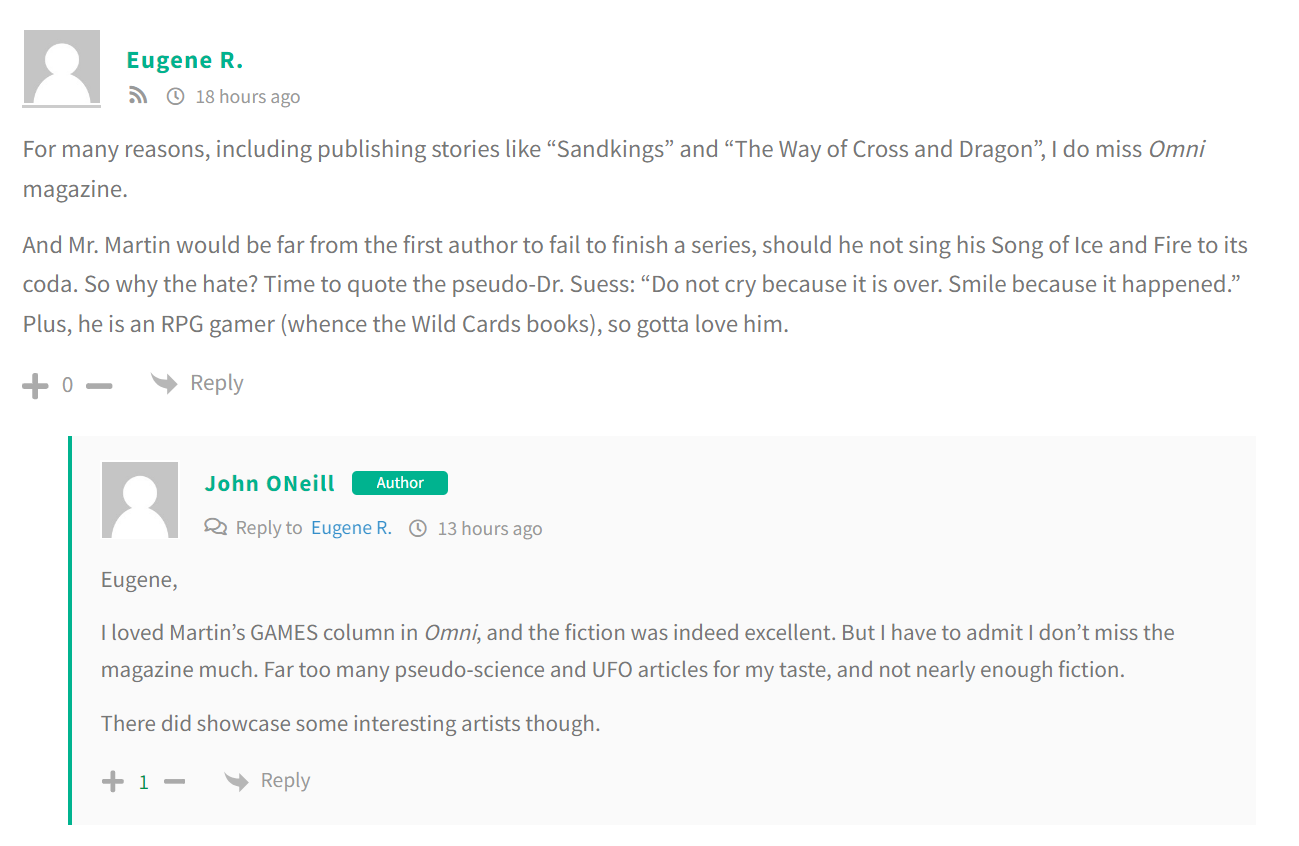
Task: Click John ONeill's avatar image
Action: click(140, 500)
